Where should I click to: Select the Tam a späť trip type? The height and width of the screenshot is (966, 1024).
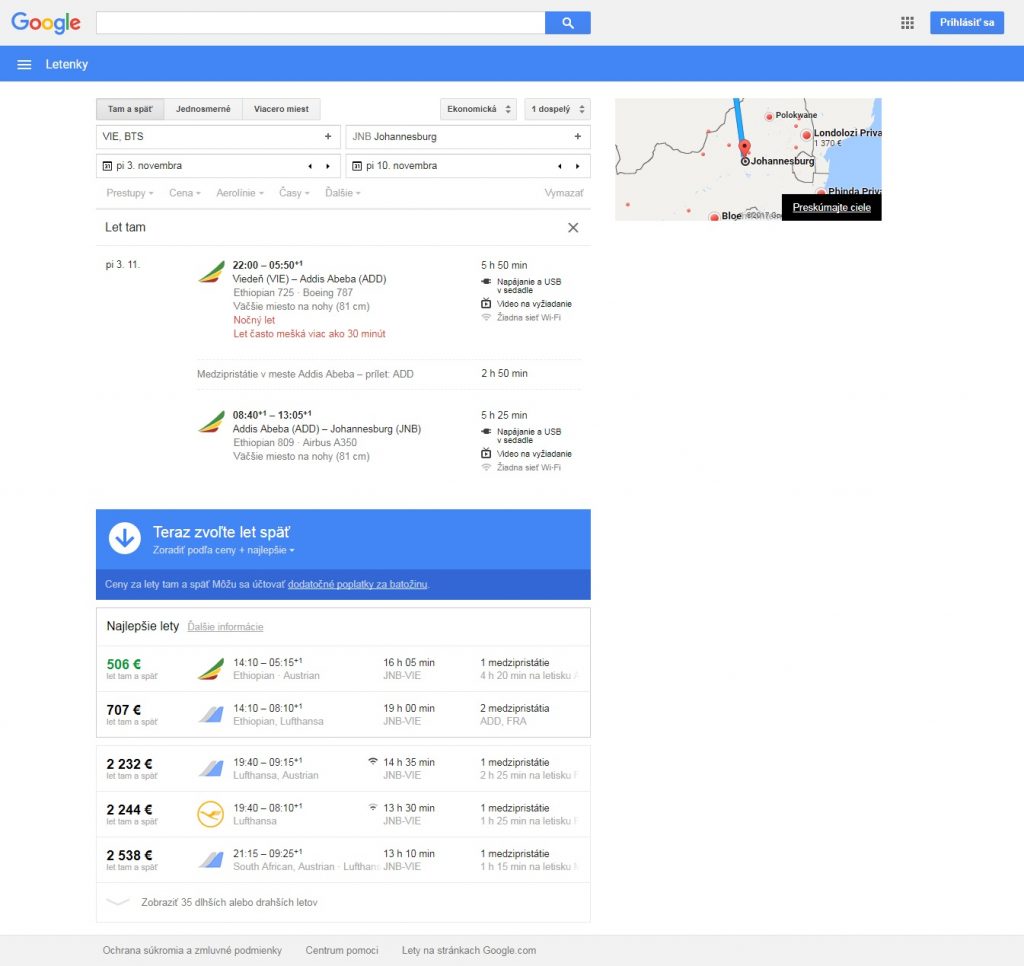130,109
